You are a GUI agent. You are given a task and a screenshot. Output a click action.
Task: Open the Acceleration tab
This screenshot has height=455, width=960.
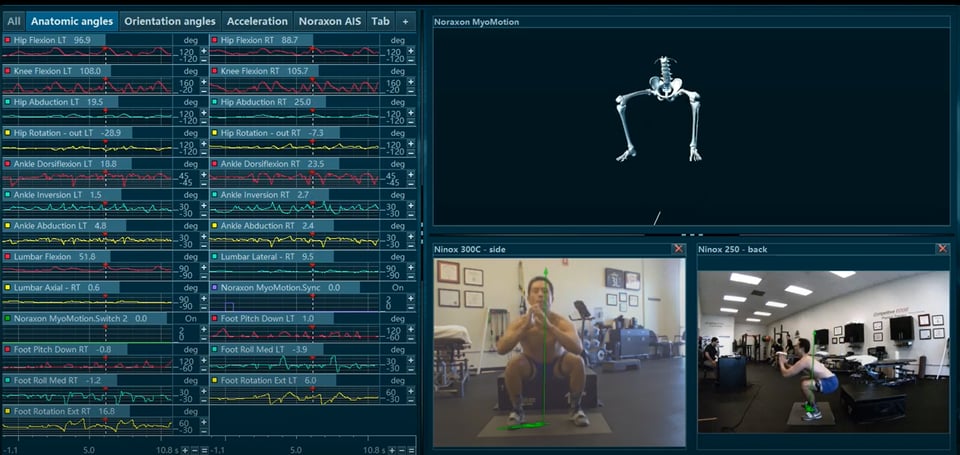257,21
